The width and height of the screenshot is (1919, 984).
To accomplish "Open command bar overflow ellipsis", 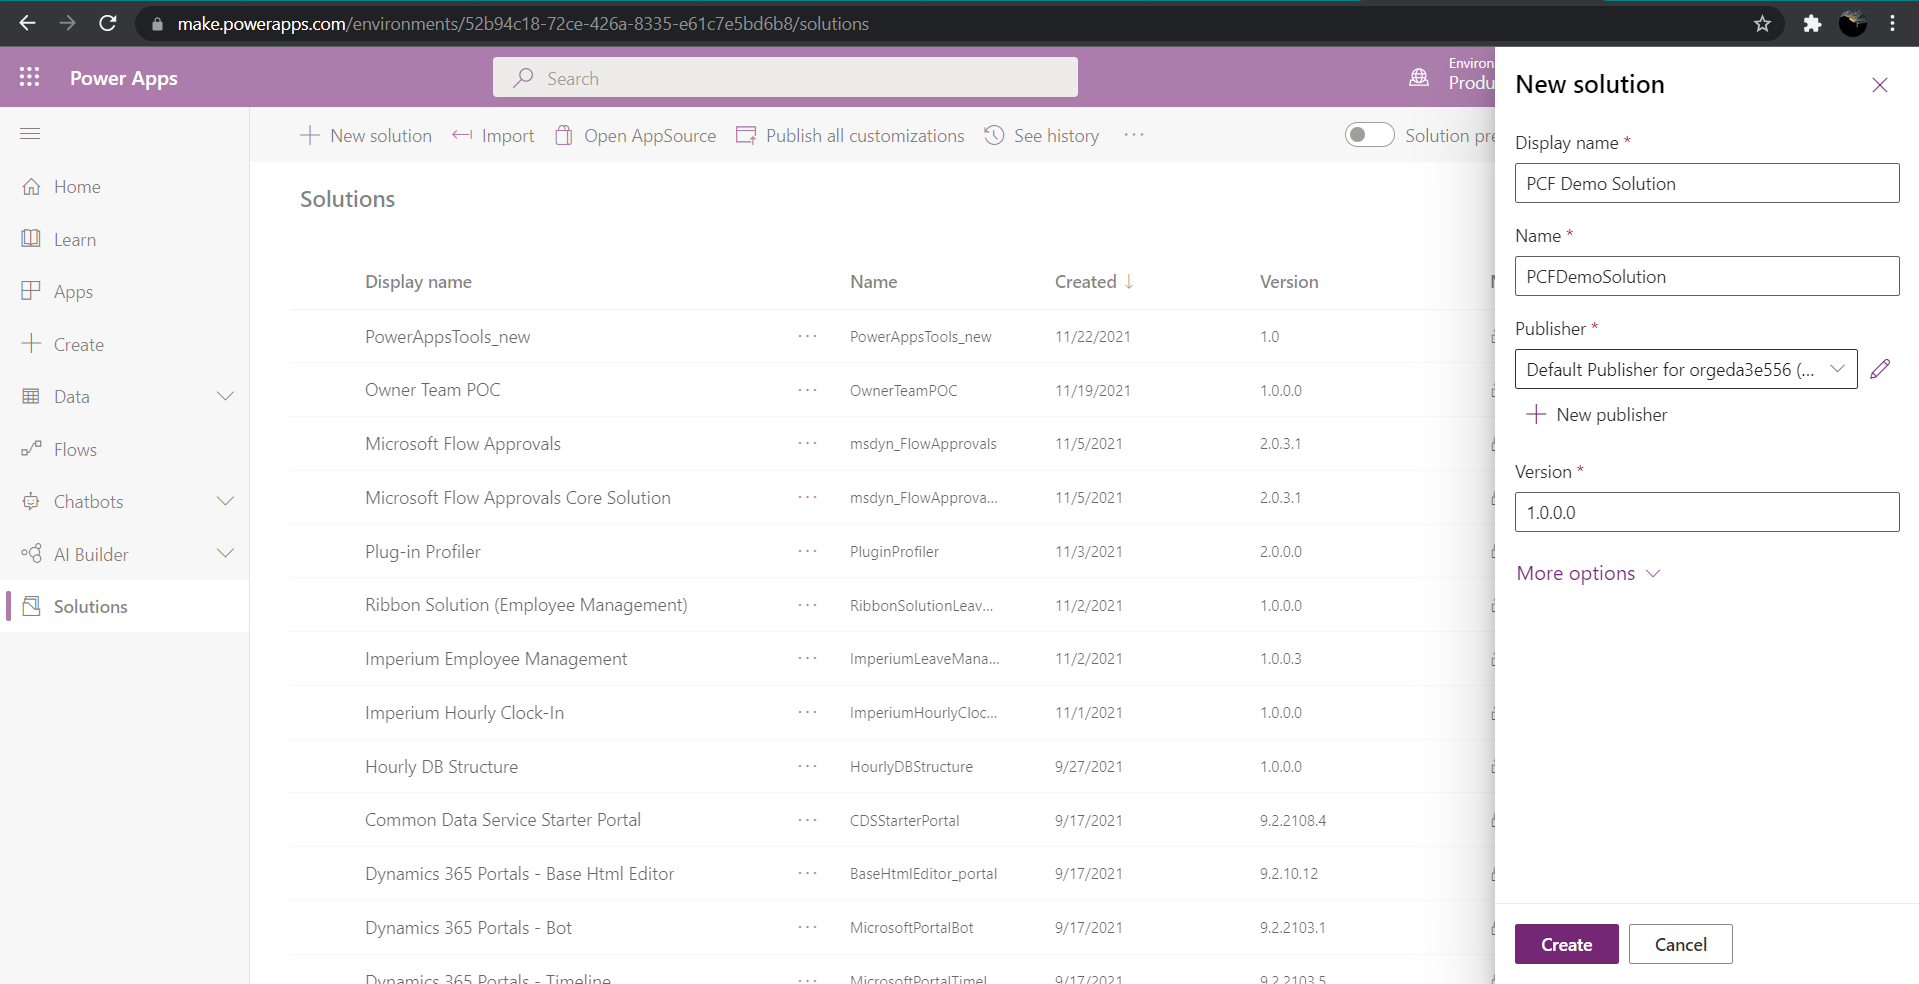I will [1133, 135].
